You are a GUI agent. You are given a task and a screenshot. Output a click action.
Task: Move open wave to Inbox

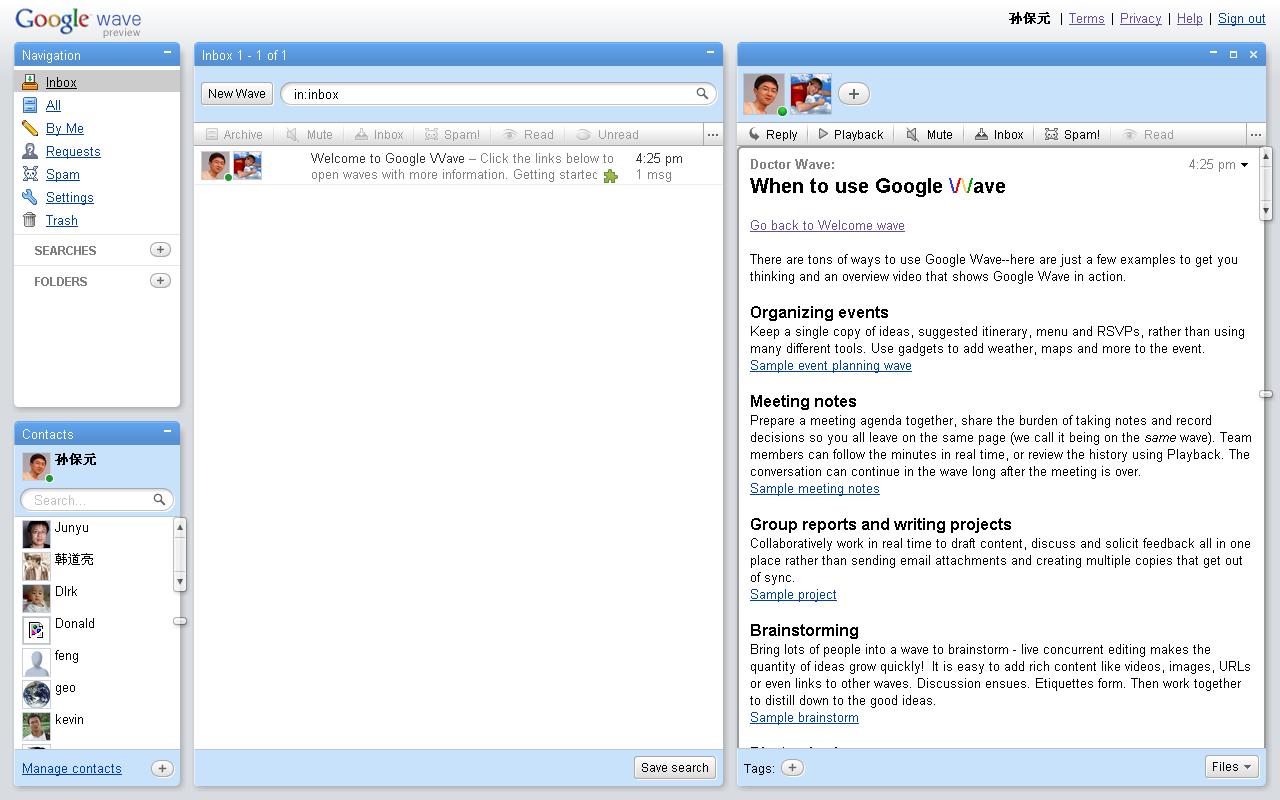click(999, 134)
